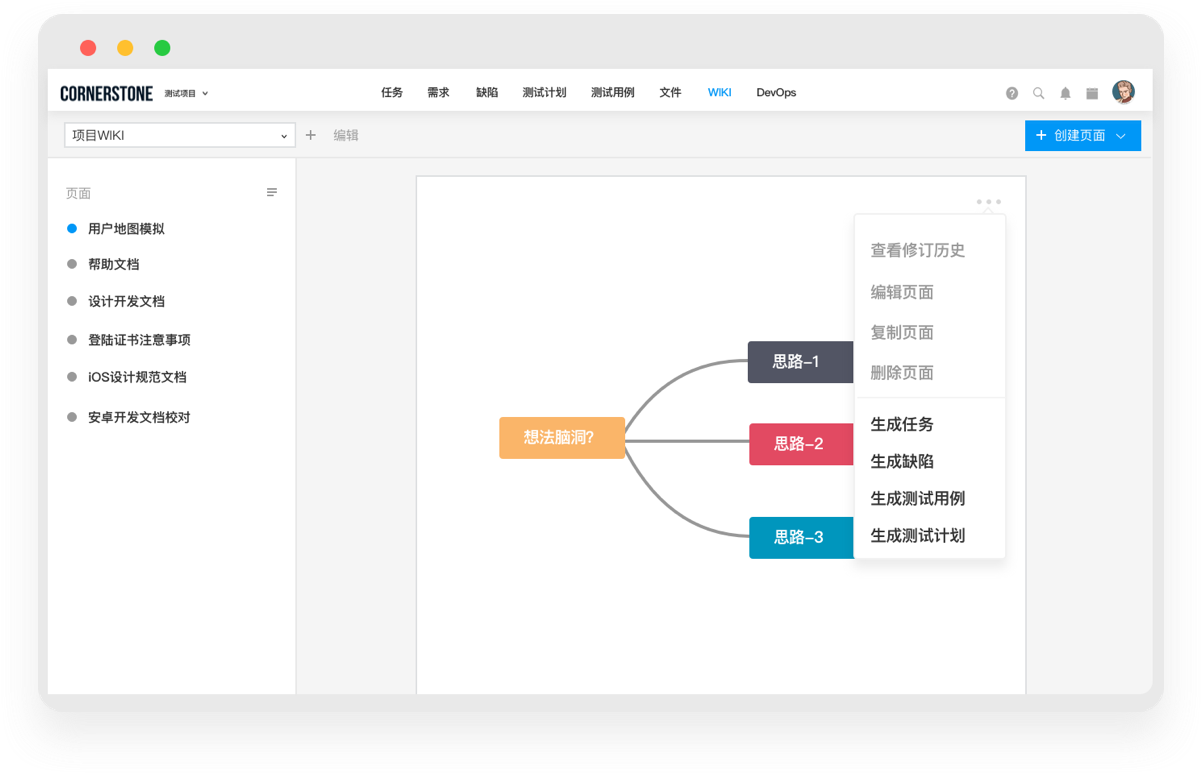This screenshot has width=1202, height=774.
Task: Click the orange 想法脑洞? node
Action: (x=562, y=438)
